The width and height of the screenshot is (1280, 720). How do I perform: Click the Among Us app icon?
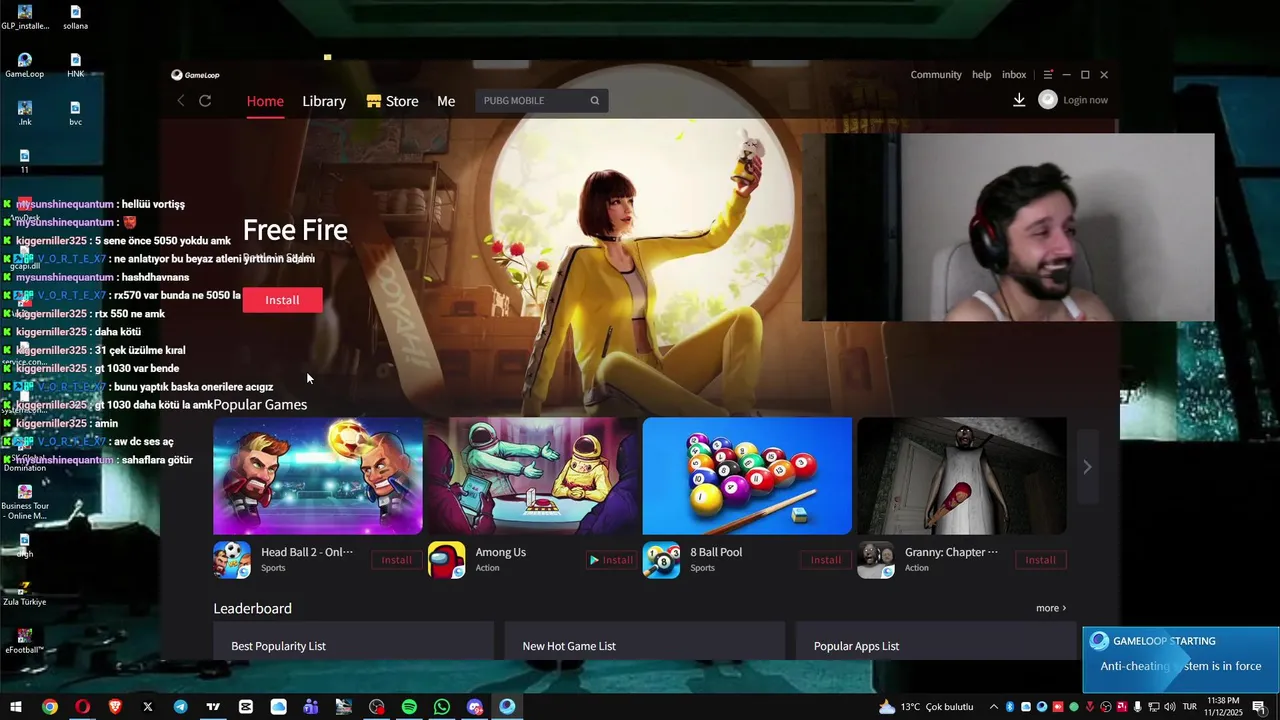pyautogui.click(x=447, y=560)
